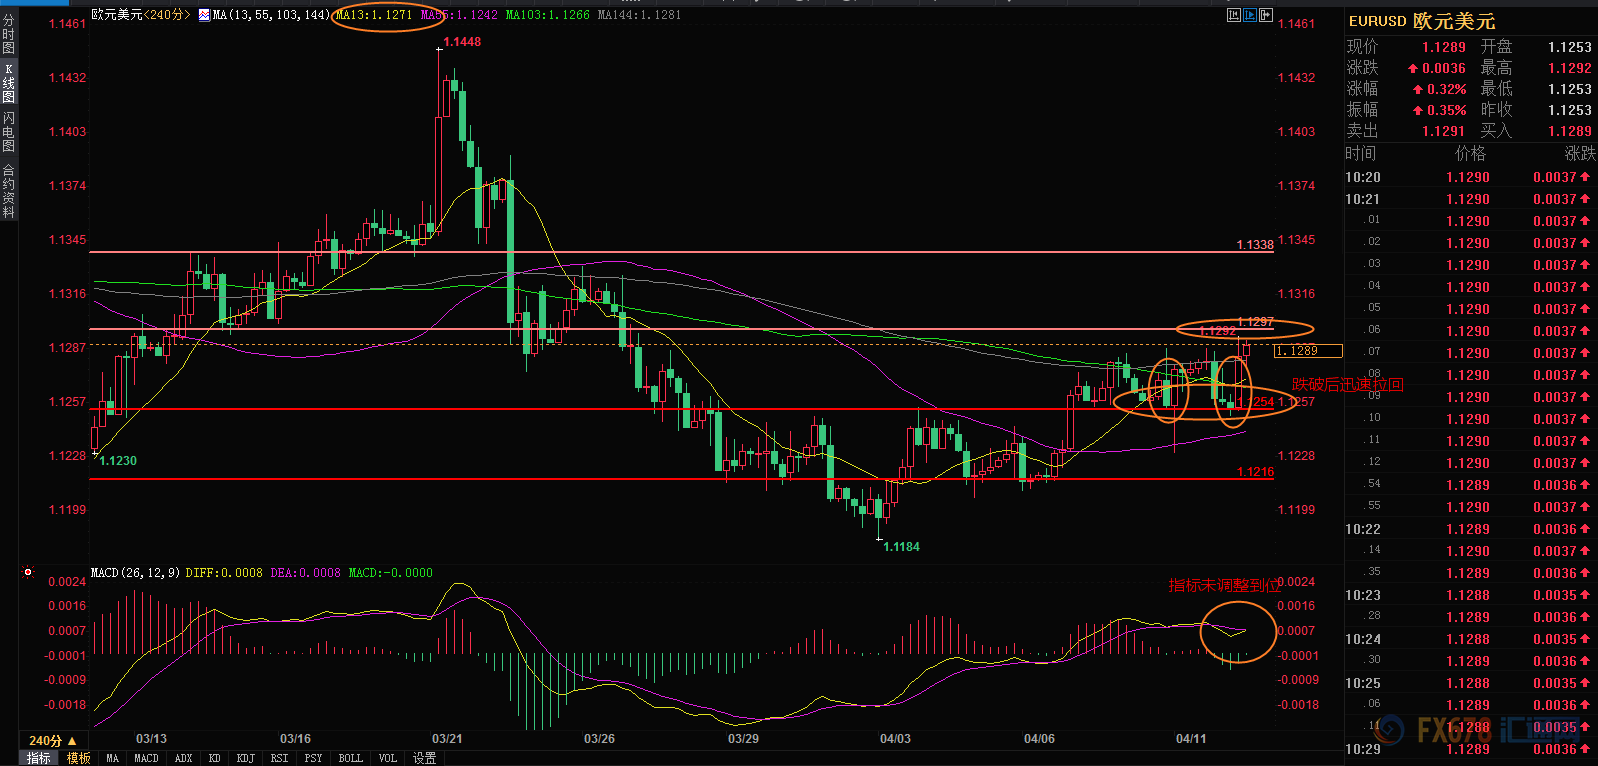
Task: Show the RSI indicator
Action: (x=280, y=758)
